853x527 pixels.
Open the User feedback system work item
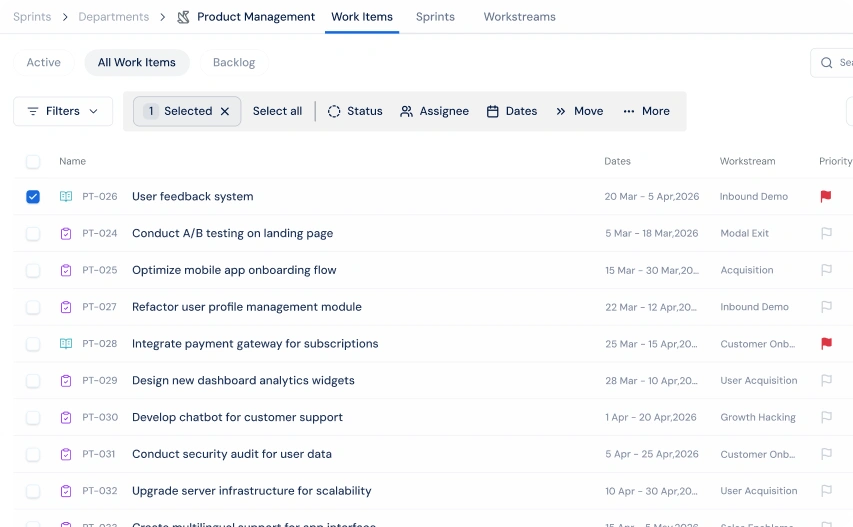coord(193,196)
